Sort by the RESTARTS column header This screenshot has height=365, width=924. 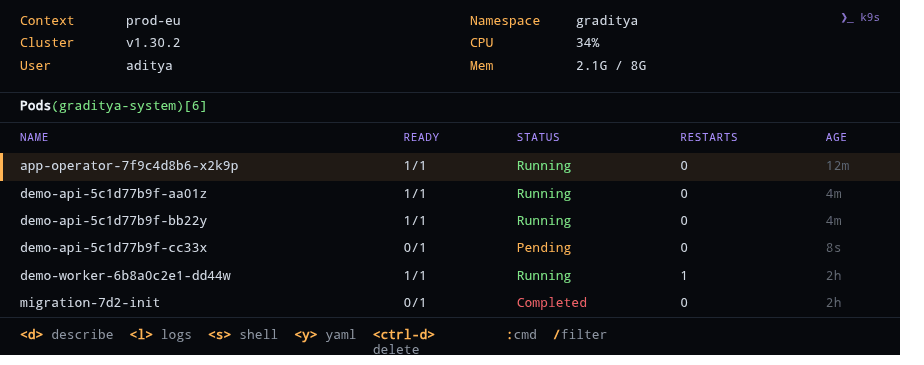pos(709,137)
